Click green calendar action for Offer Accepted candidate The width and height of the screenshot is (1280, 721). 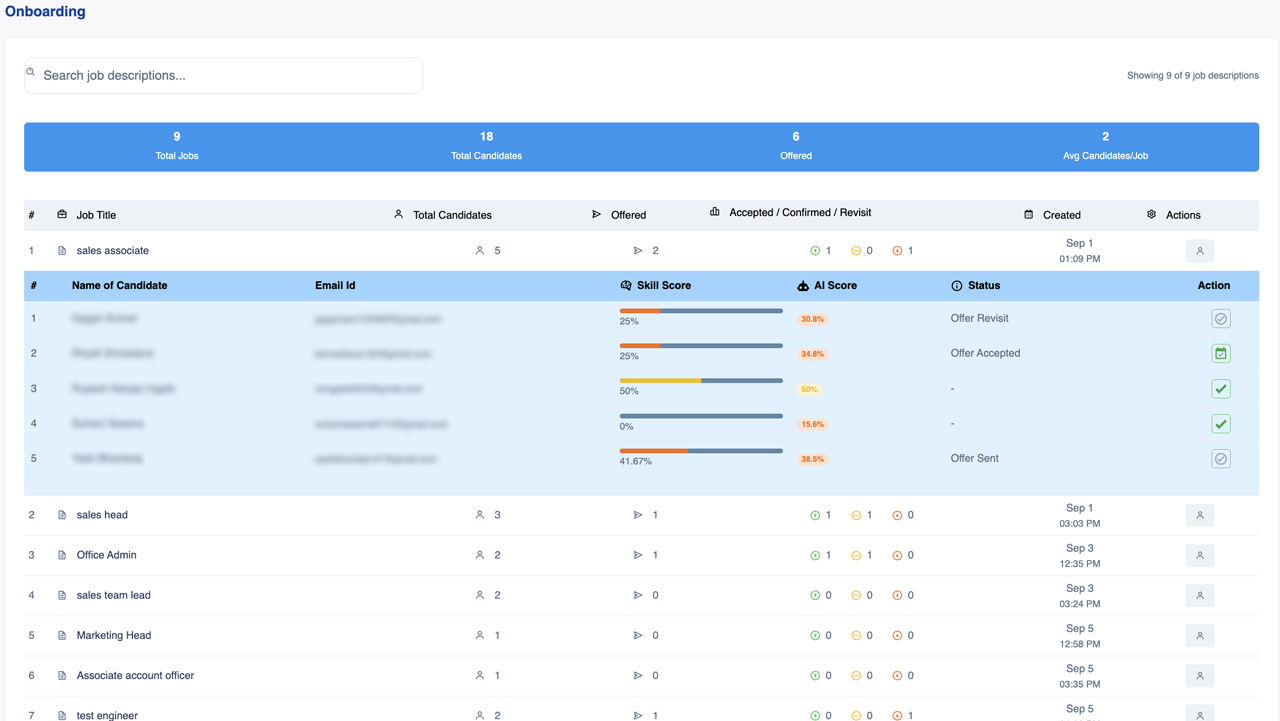click(1220, 353)
